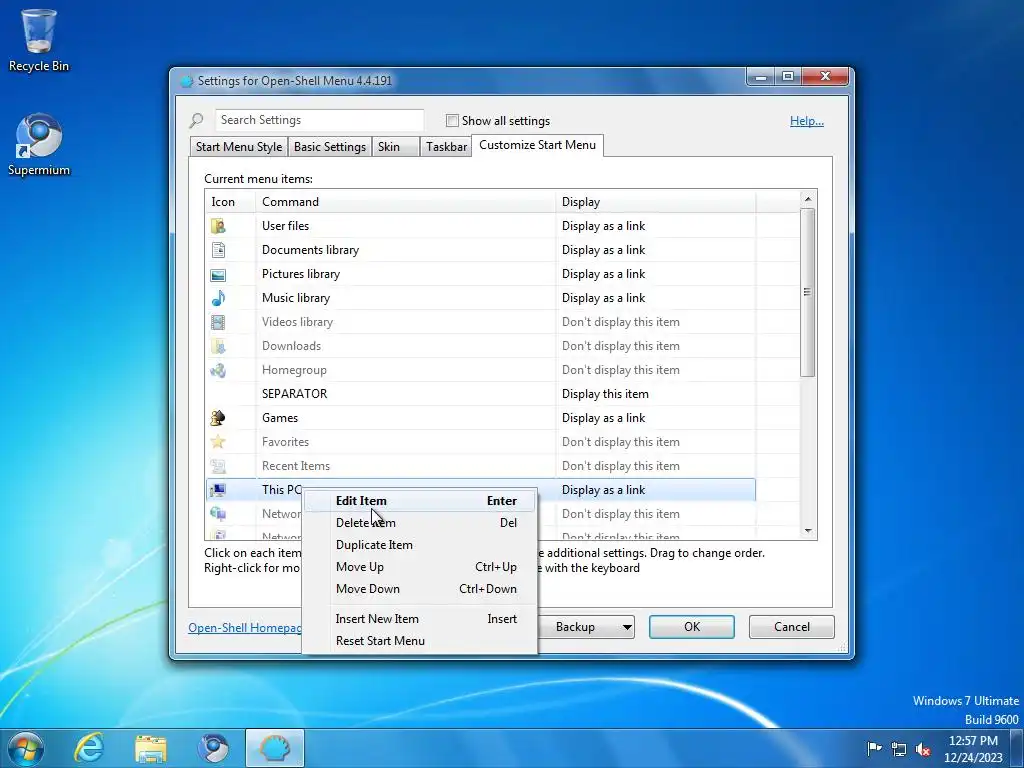Screen dimensions: 1024x768
Task: Open the Windows Start orb
Action: coord(25,748)
